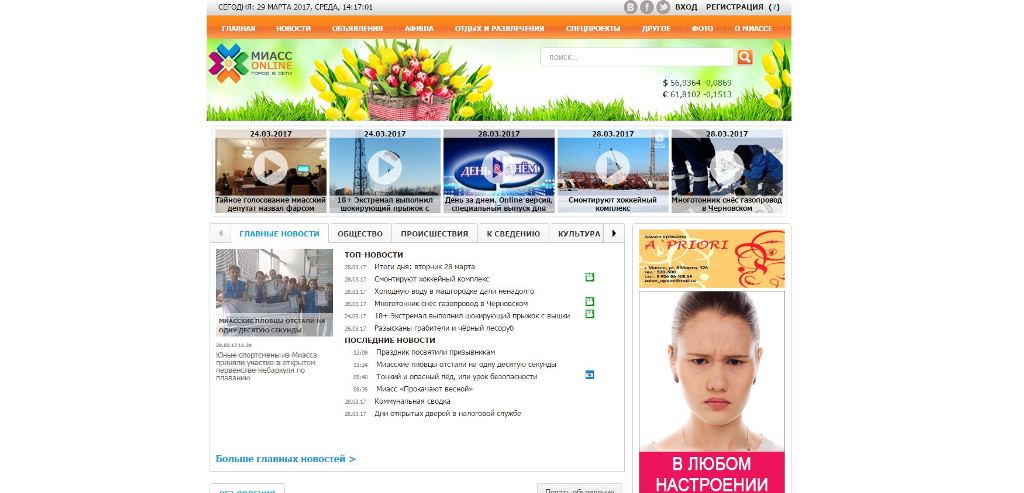
Task: Switch to the Общество news tab
Action: [x=360, y=233]
